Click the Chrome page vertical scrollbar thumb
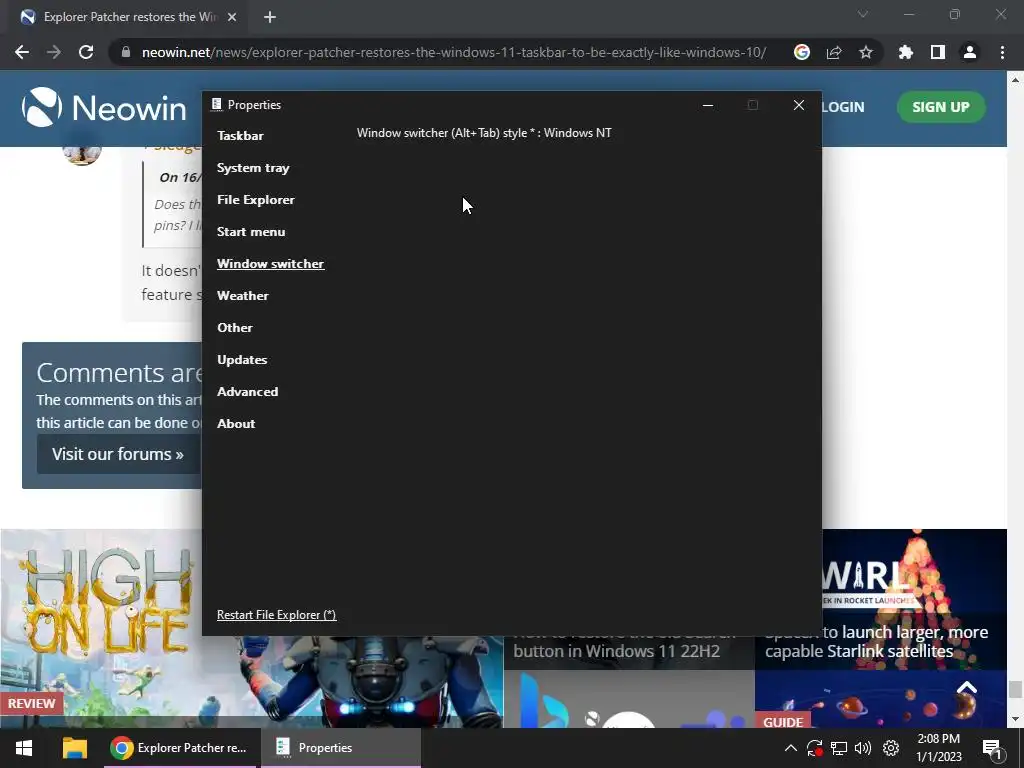 pos(1014,690)
